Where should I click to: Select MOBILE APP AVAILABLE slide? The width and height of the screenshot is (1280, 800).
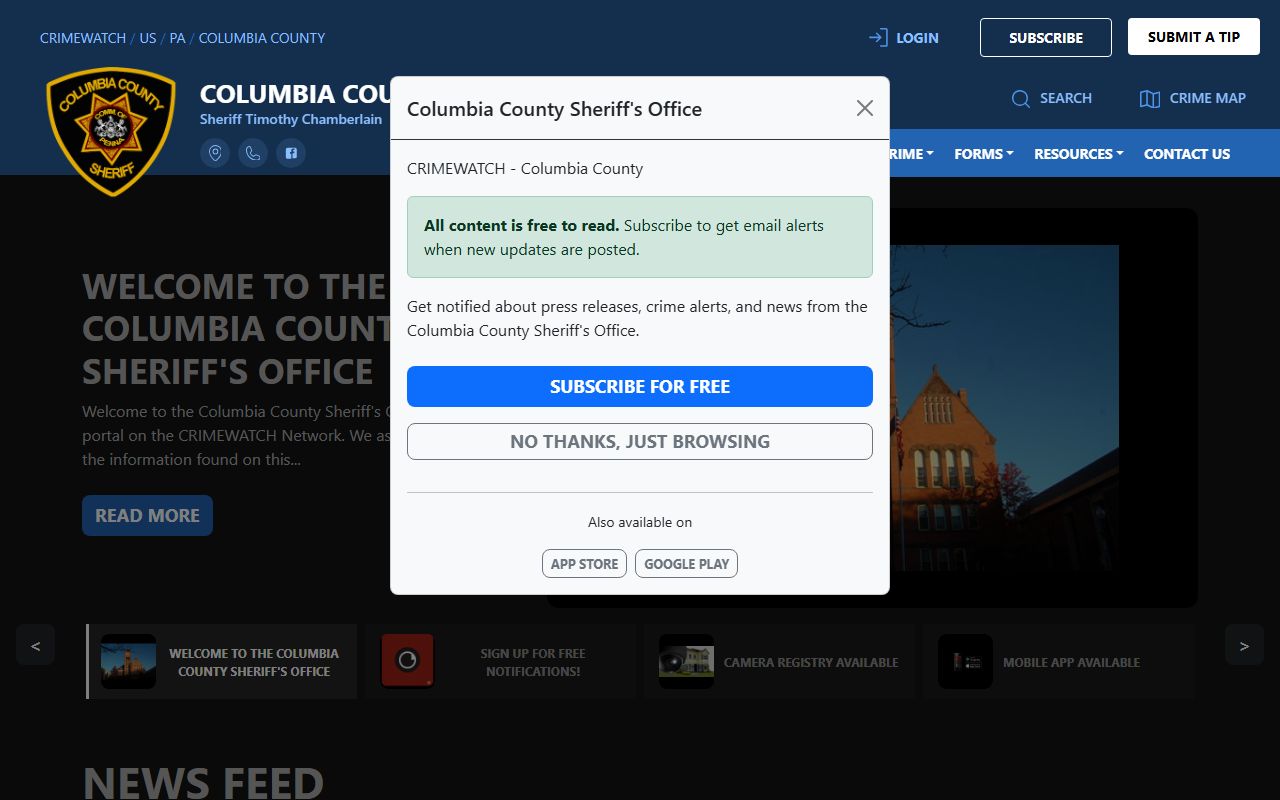point(1059,662)
